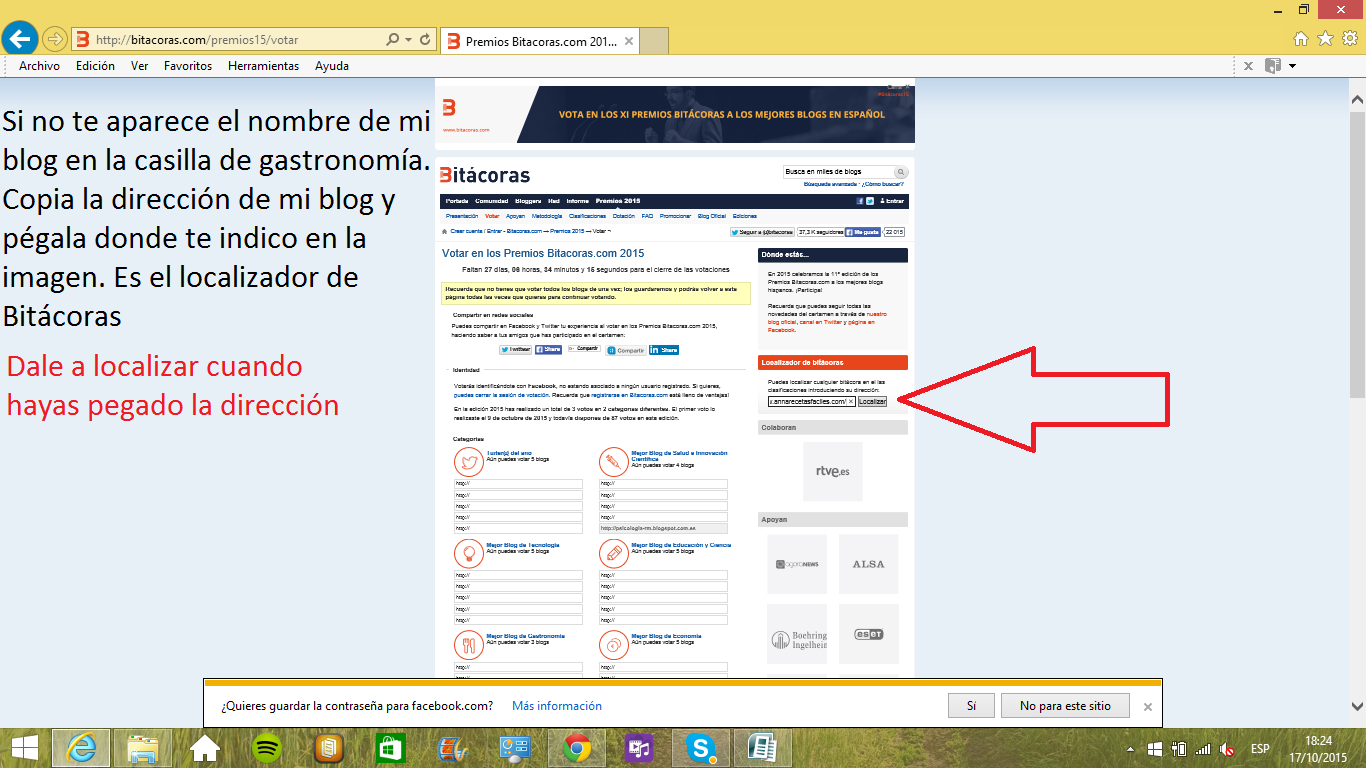This screenshot has width=1366, height=768.
Task: Close the command bar with the X
Action: point(1248,66)
